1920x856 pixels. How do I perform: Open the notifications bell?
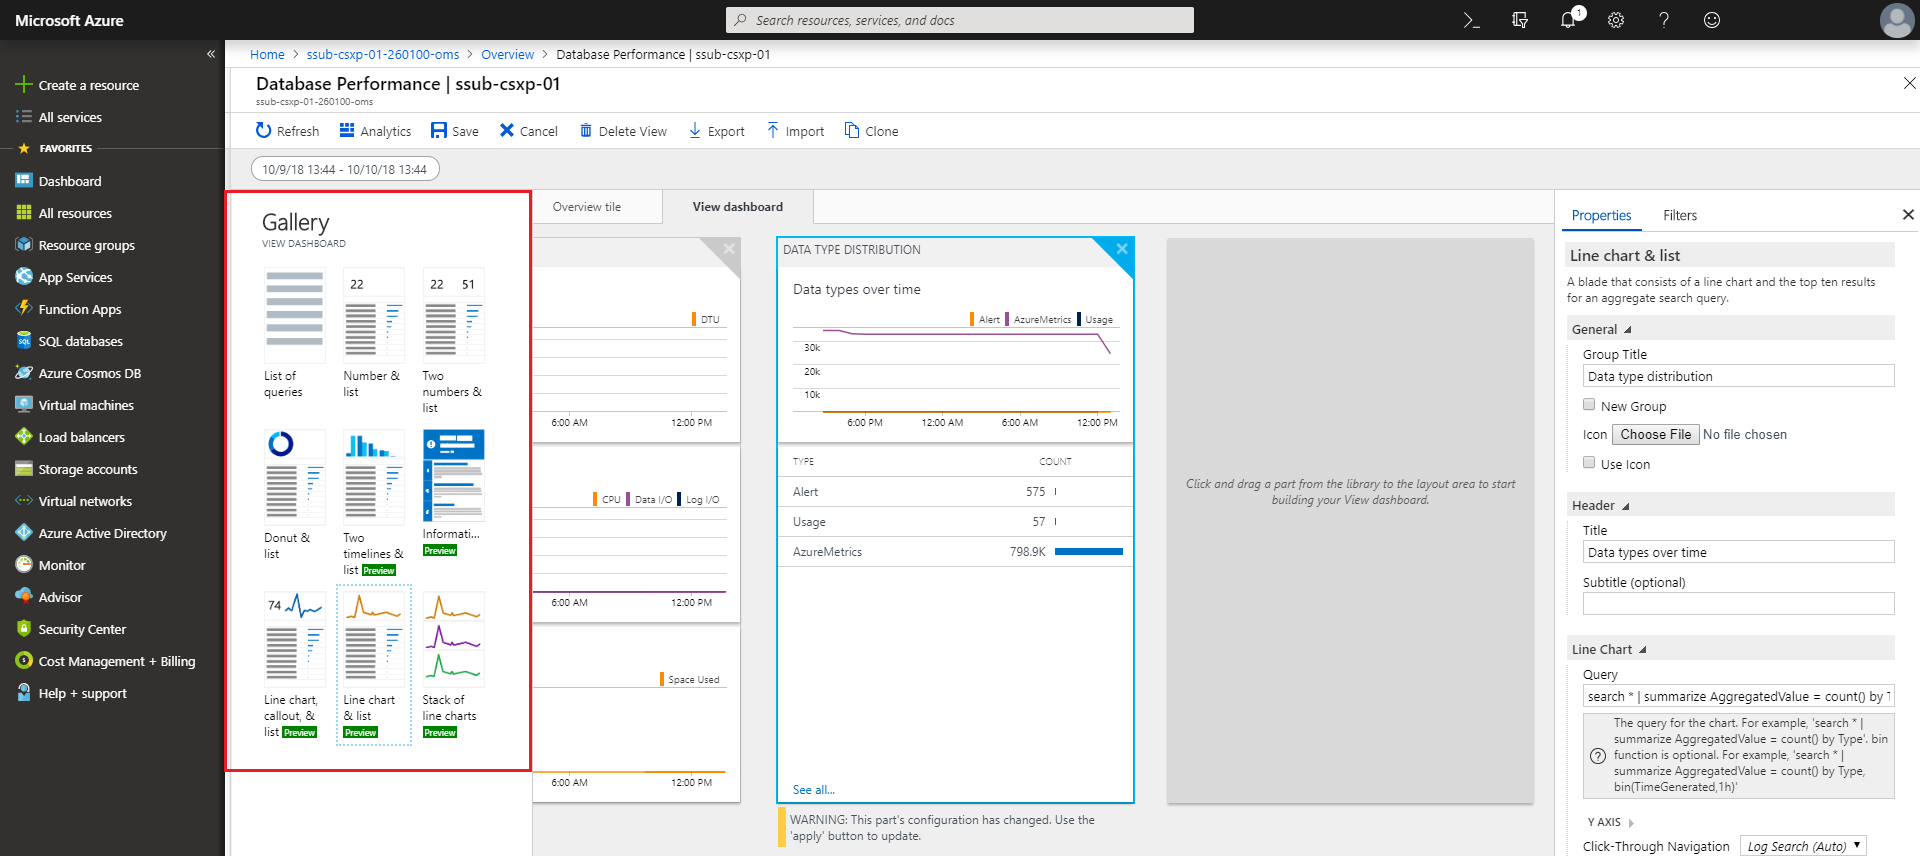[1567, 20]
